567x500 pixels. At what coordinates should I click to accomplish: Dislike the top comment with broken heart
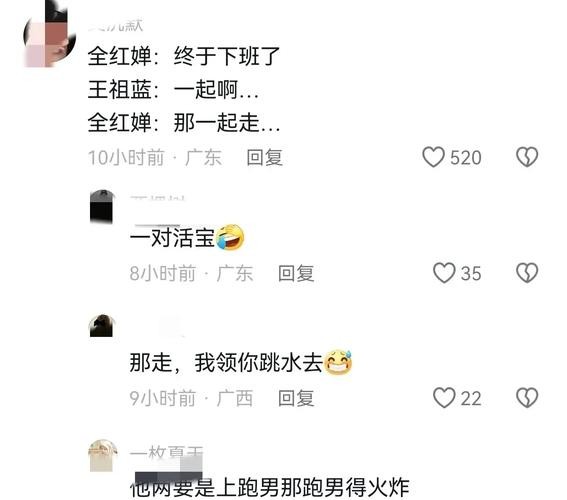point(527,157)
